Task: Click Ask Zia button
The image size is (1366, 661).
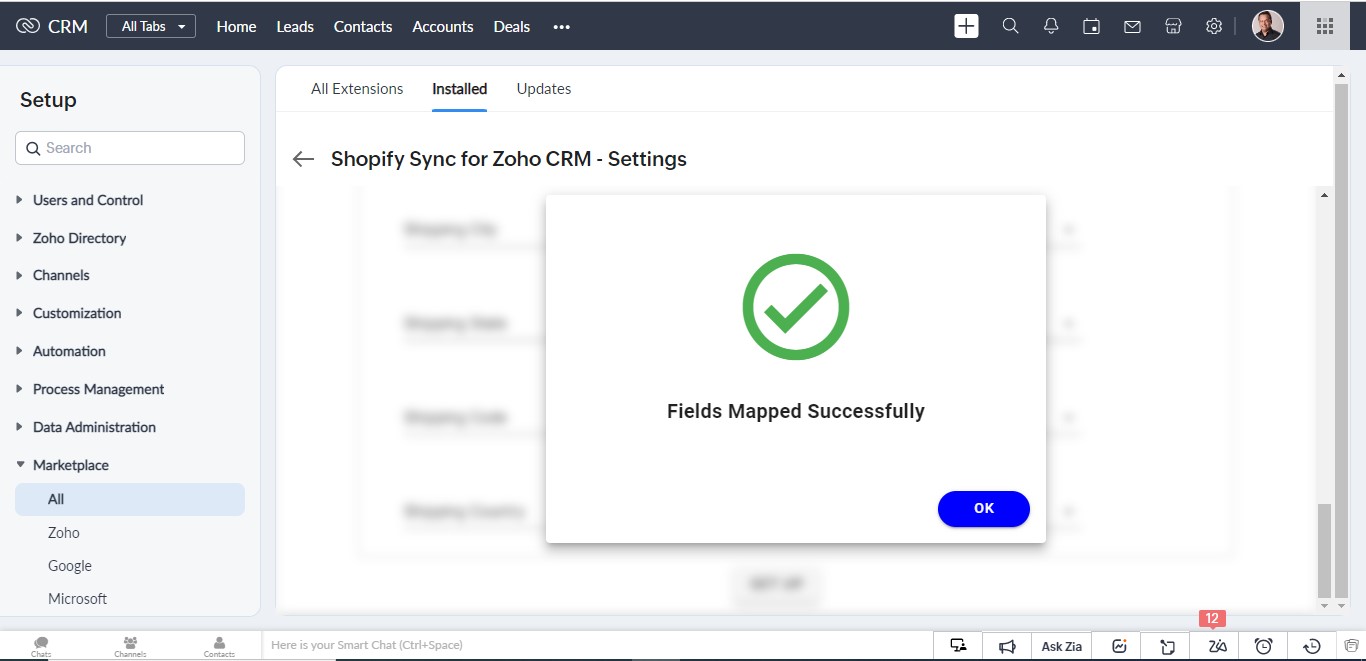Action: point(1062,646)
